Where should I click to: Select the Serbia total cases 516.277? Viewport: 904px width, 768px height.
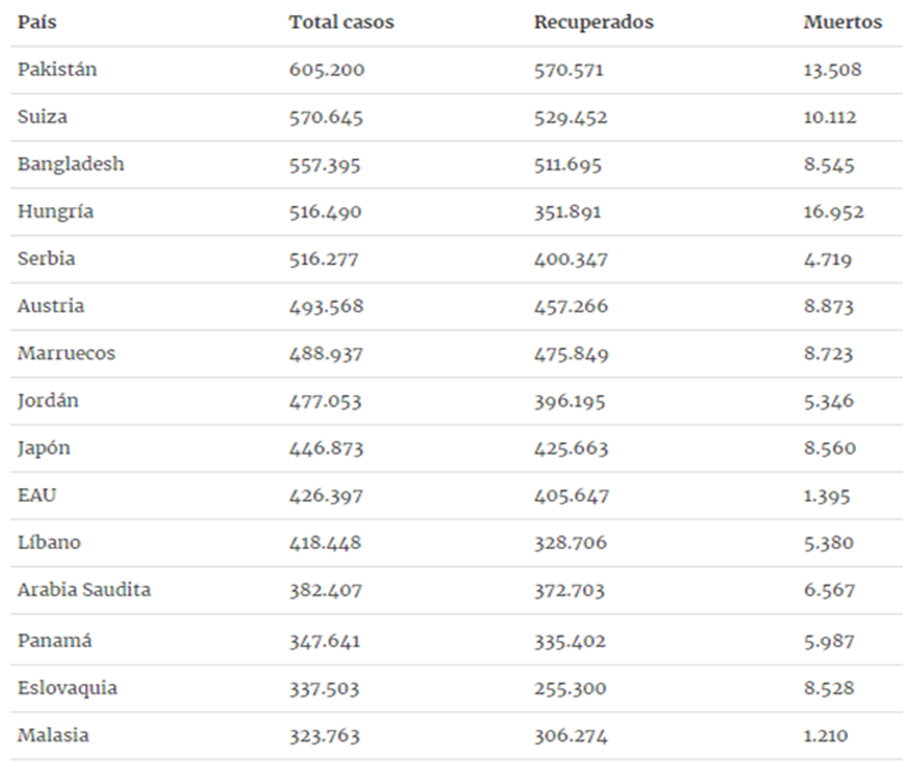pyautogui.click(x=323, y=258)
